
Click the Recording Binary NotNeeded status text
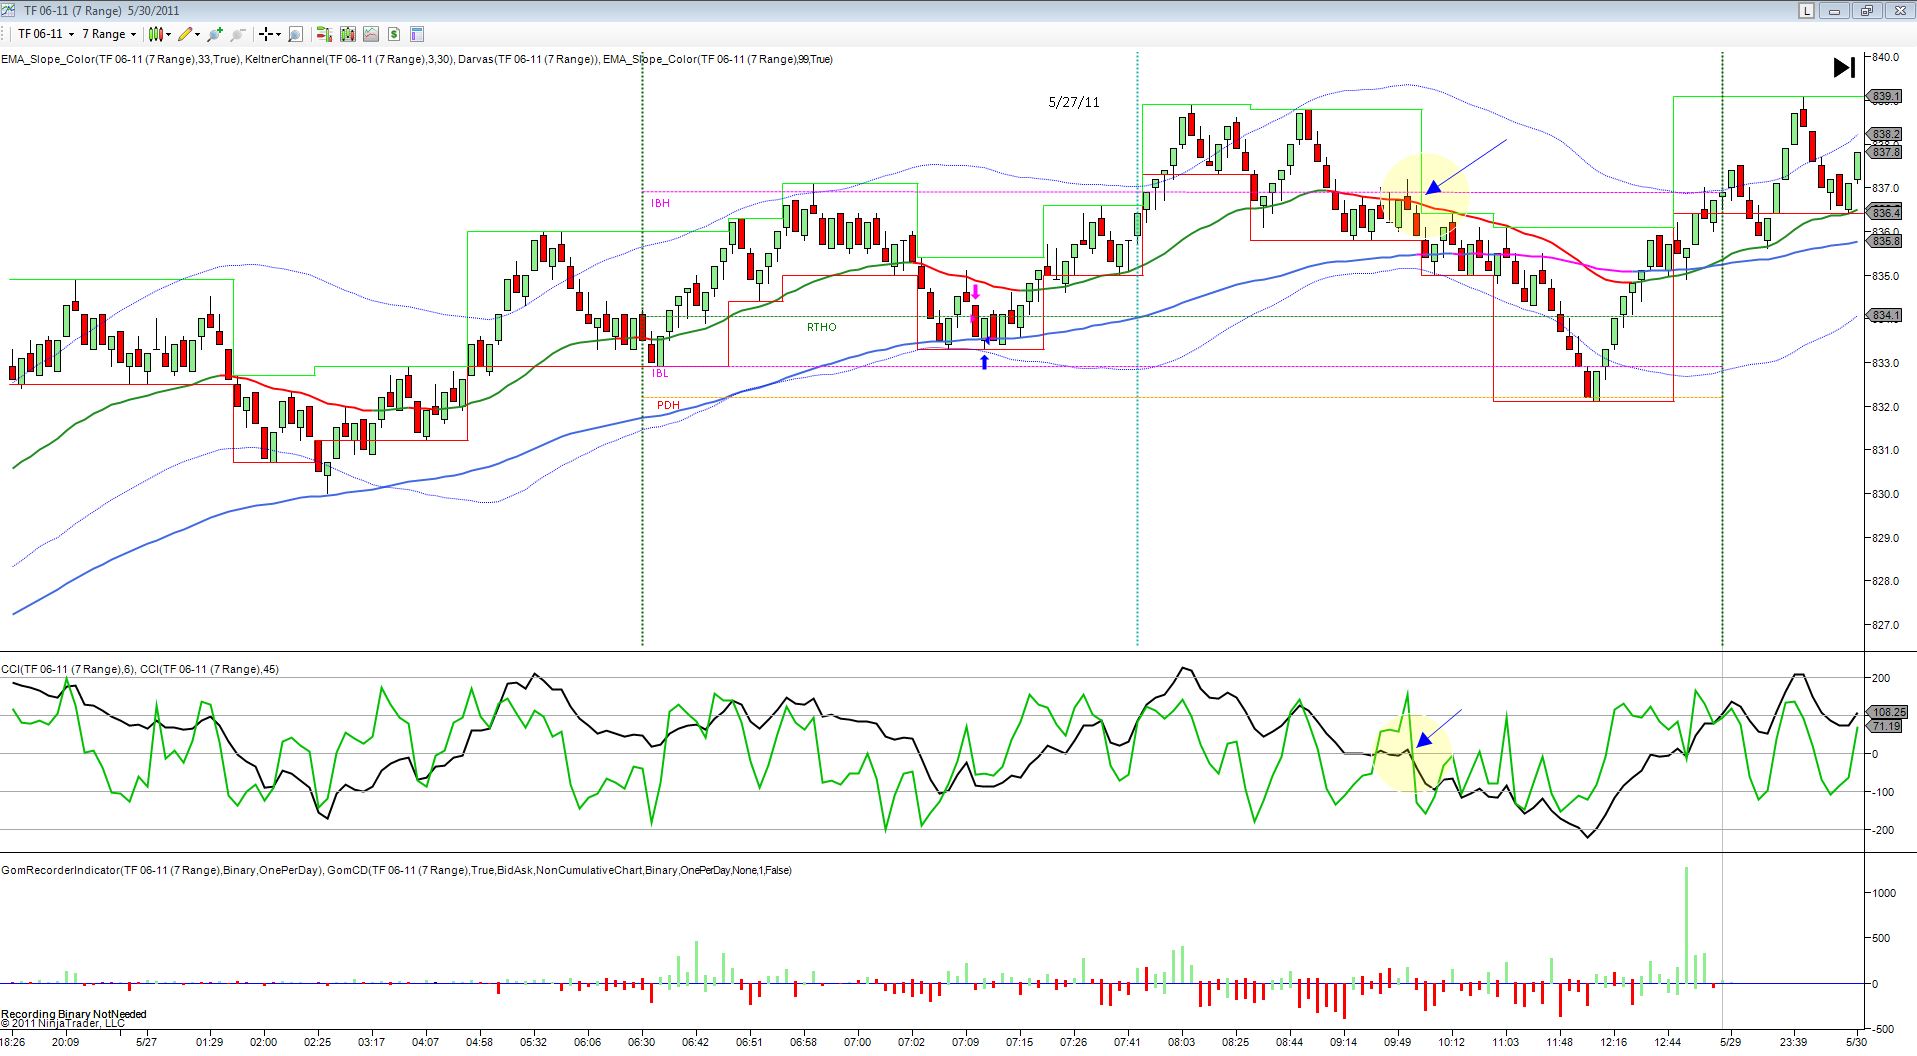coord(74,1014)
